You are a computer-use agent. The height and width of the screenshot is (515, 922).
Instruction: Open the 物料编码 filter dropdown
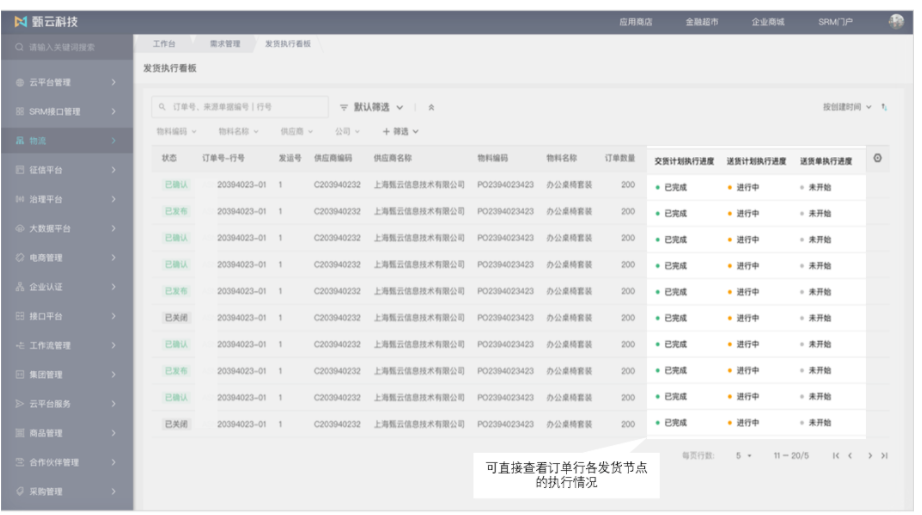tap(176, 132)
